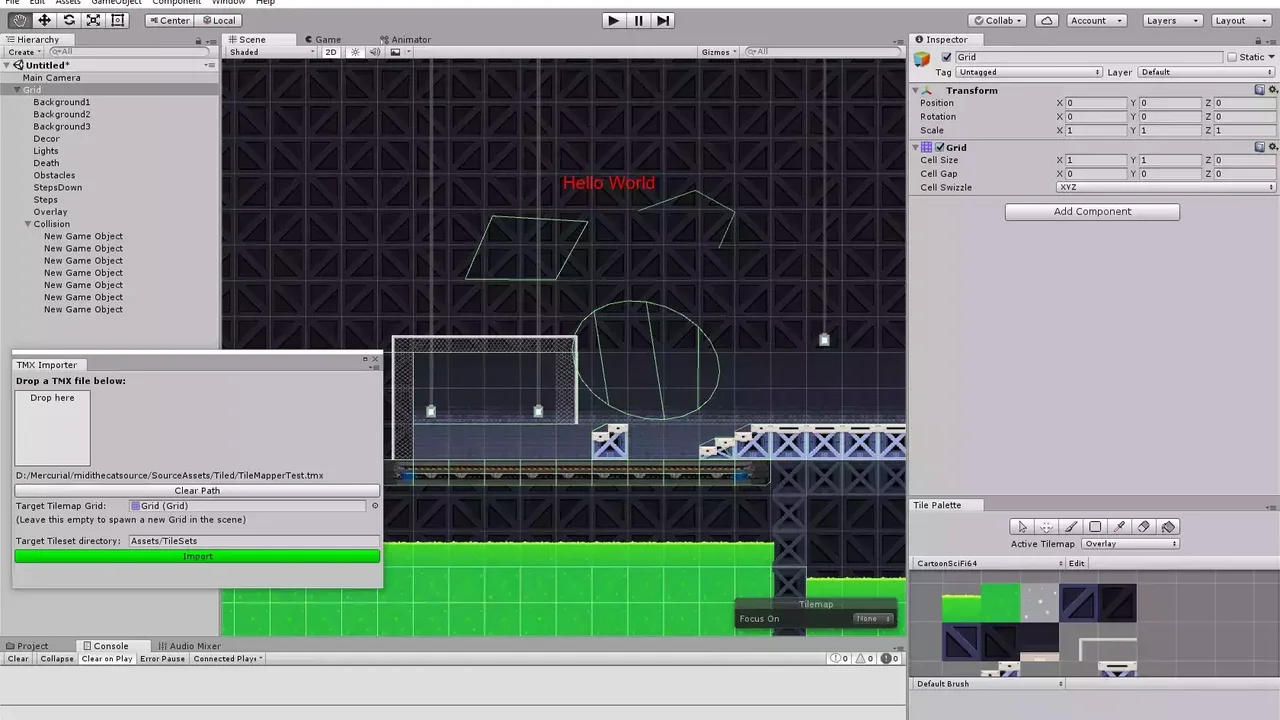Open the Grid component help book icon
Screen dimensions: 1280x720
tap(1260, 147)
